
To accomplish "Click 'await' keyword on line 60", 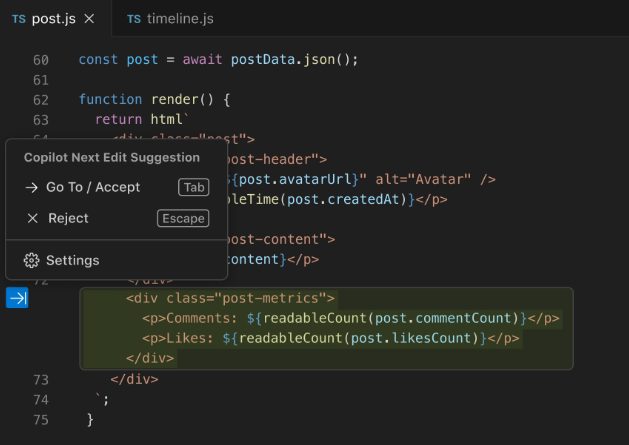I will (x=202, y=59).
